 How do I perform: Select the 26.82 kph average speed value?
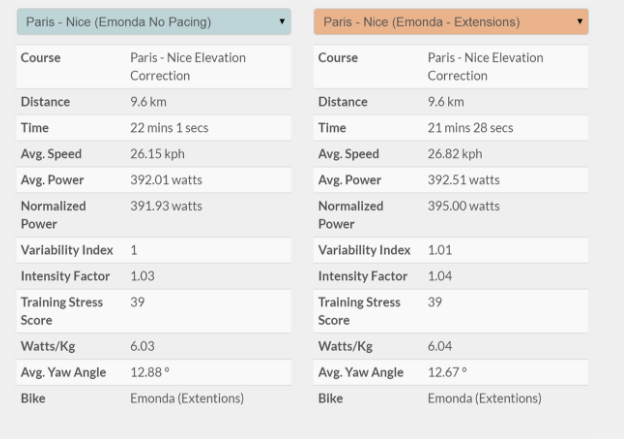coord(454,154)
